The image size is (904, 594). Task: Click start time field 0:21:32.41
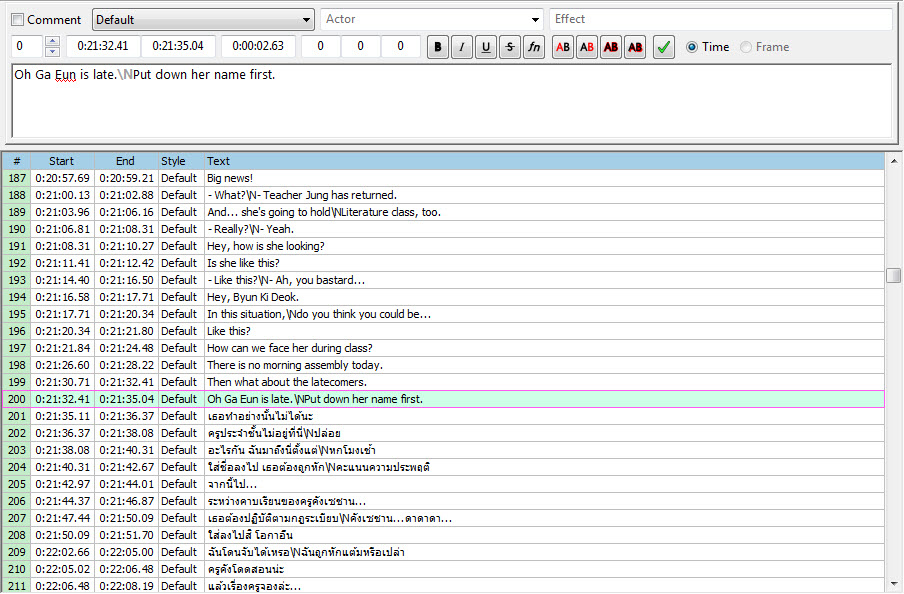coord(103,46)
